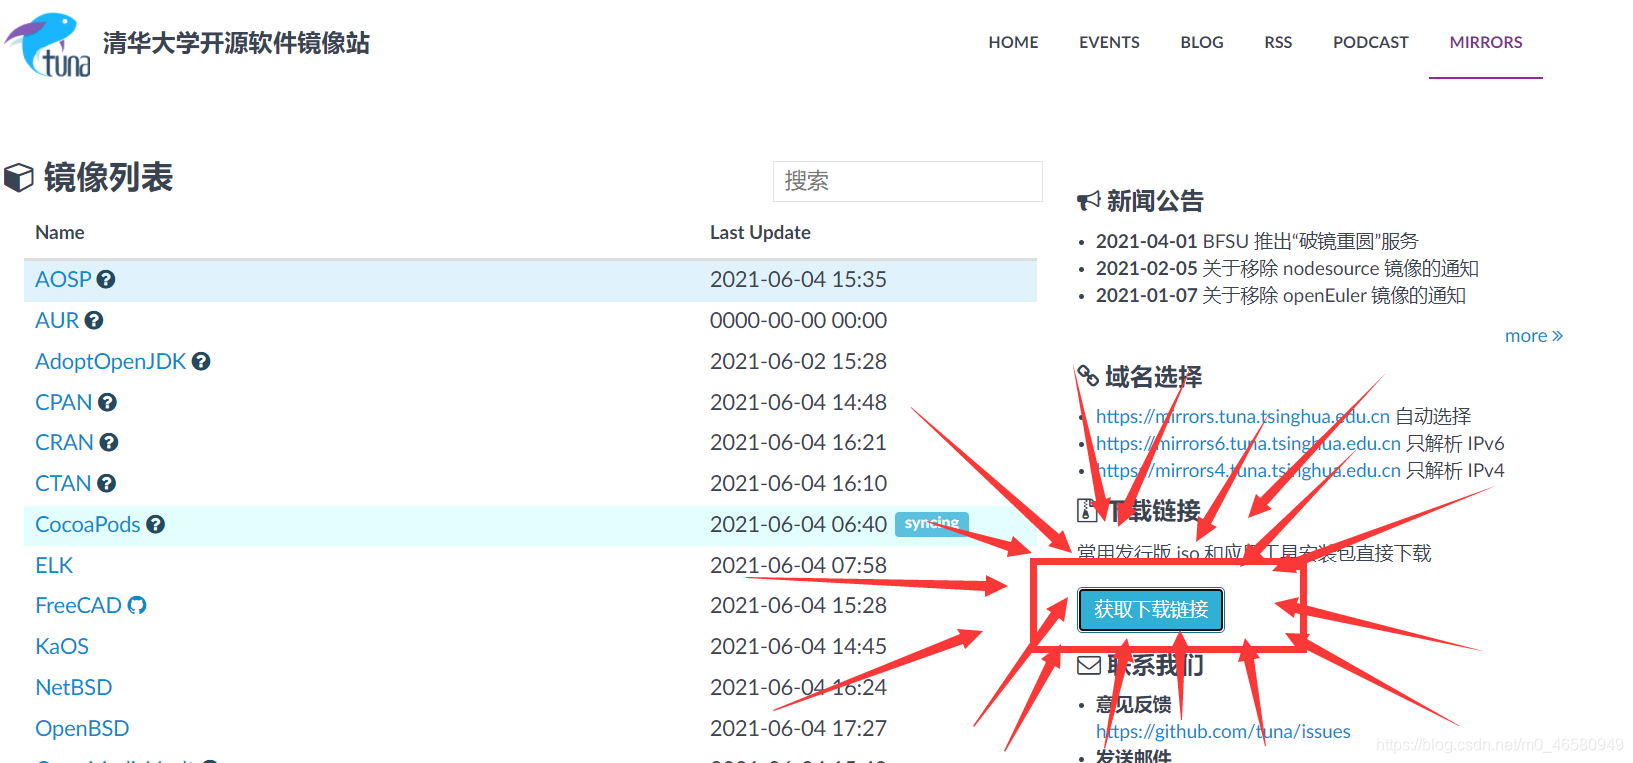
Task: Open github.com/tuna/issues feedback link
Action: click(1223, 732)
